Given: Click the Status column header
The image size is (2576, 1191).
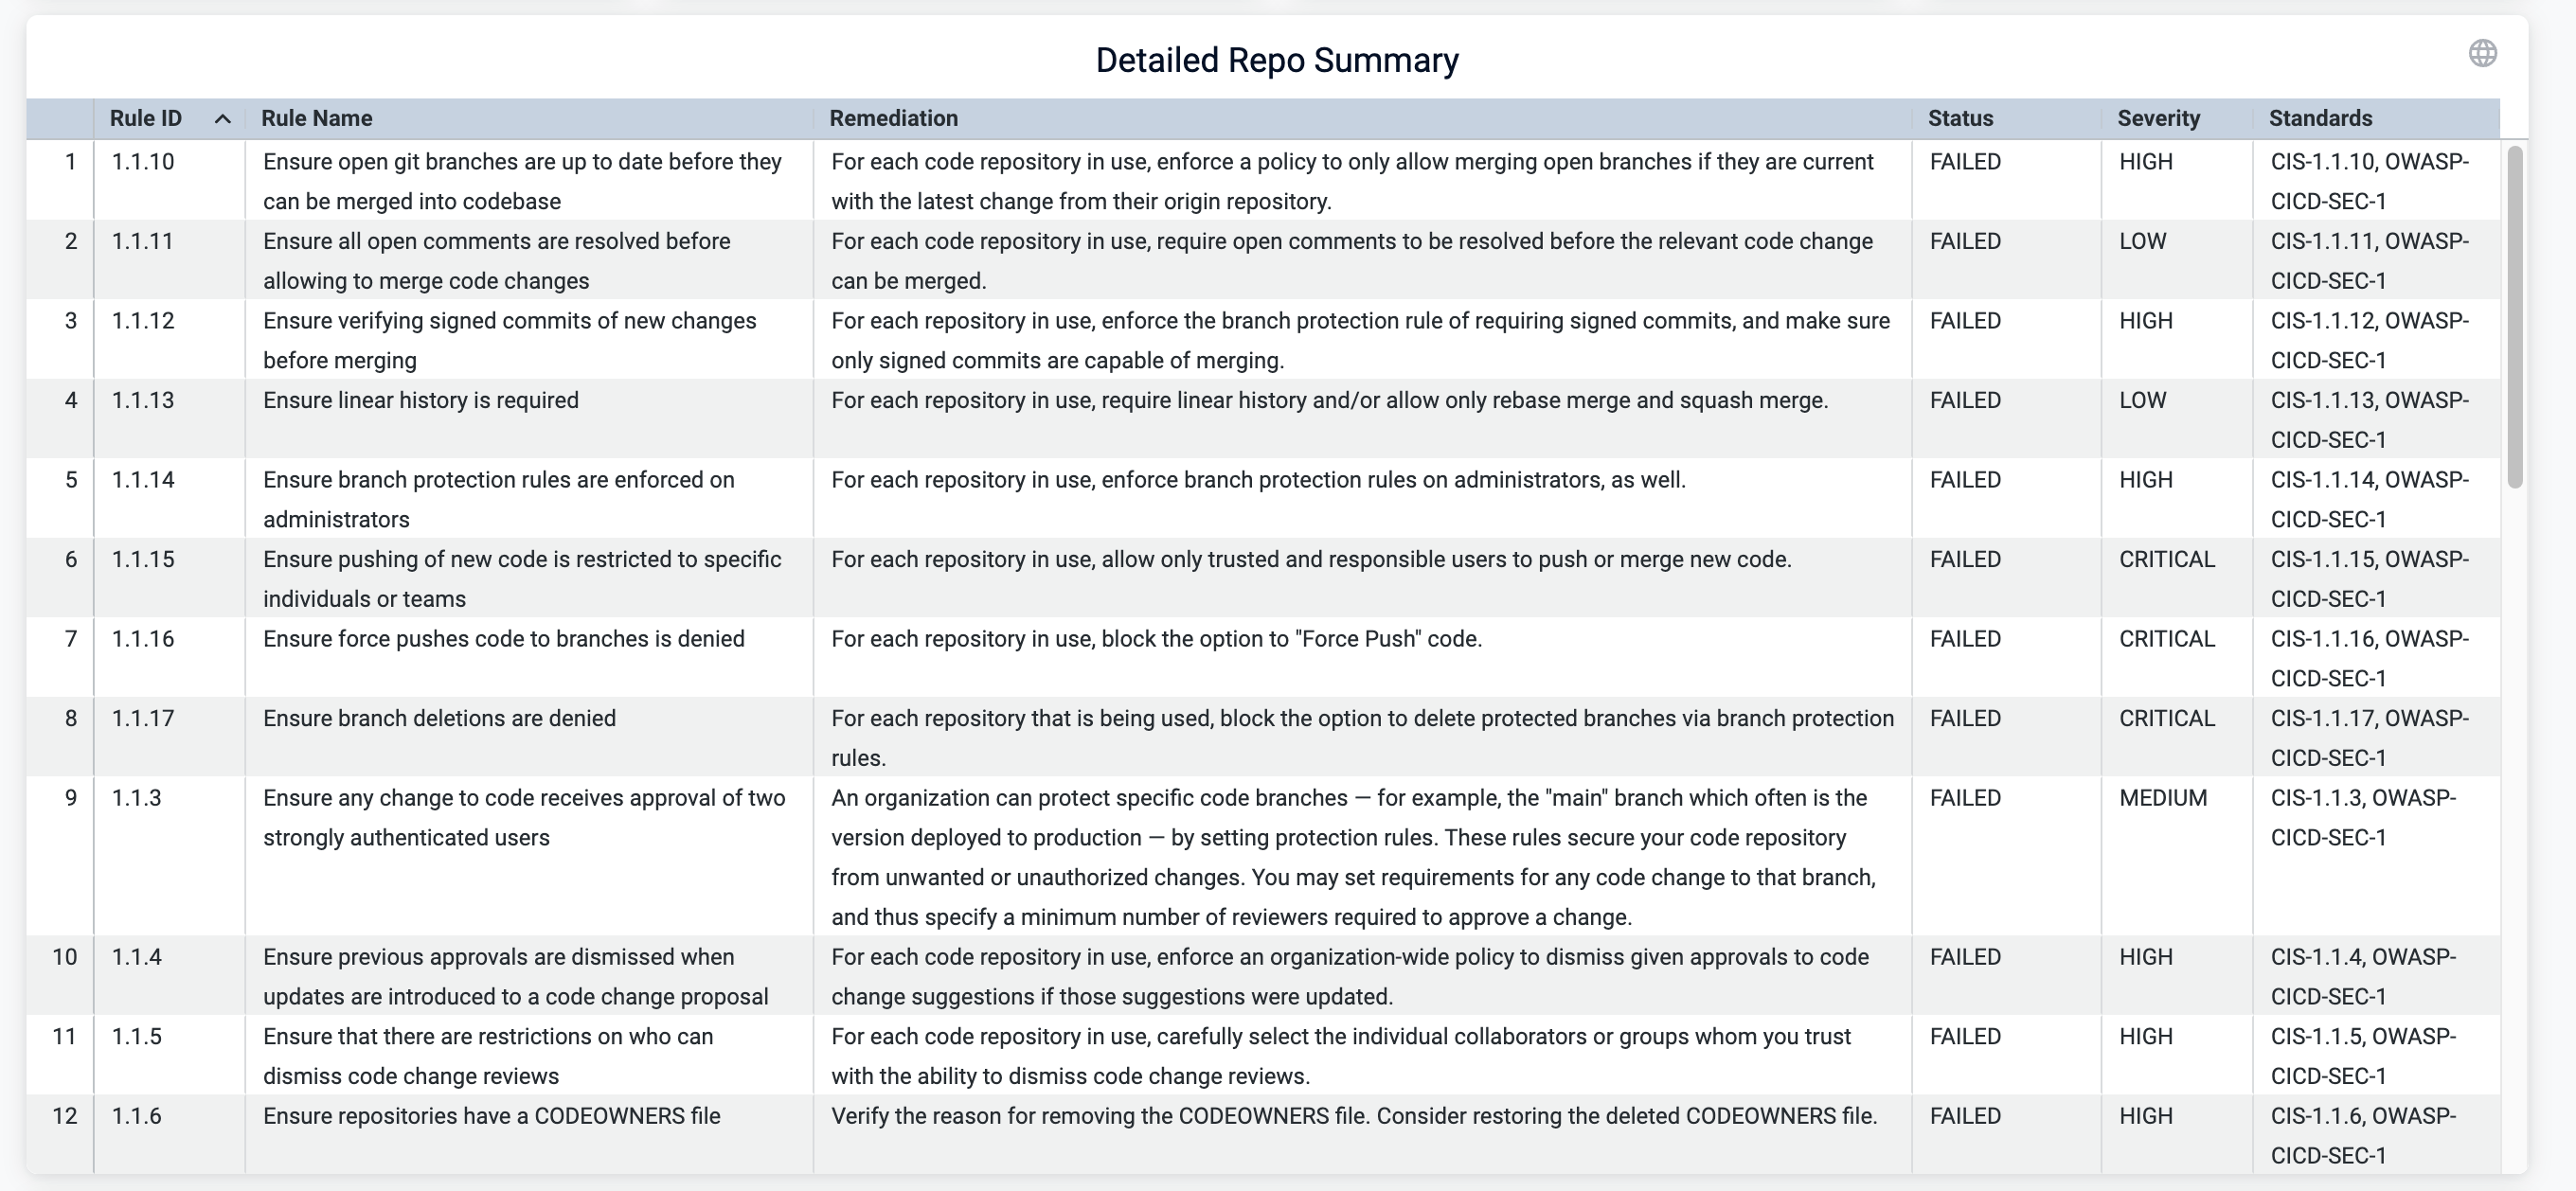Looking at the screenshot, I should click(1960, 118).
